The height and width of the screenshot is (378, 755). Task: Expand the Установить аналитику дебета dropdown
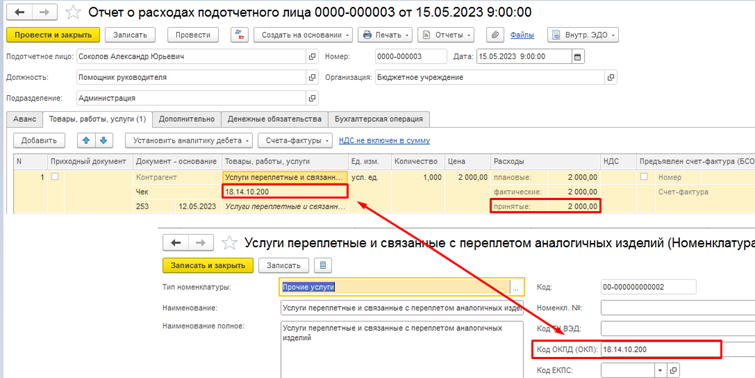189,141
